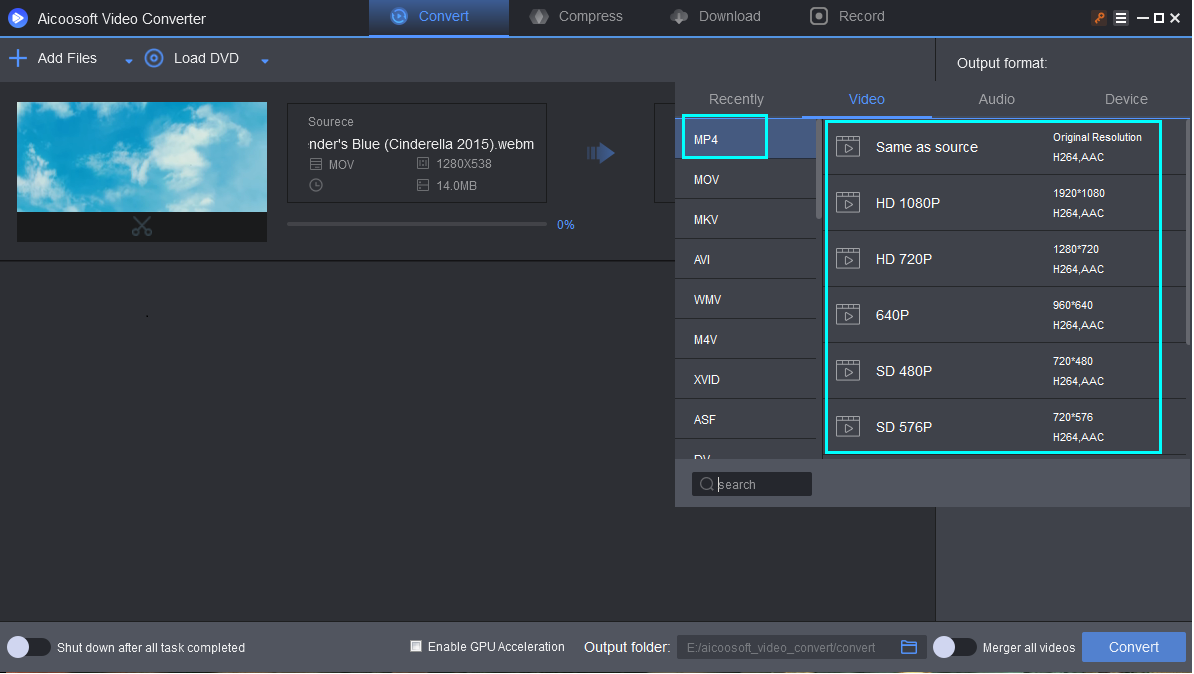Select MOV in the format list

[745, 179]
